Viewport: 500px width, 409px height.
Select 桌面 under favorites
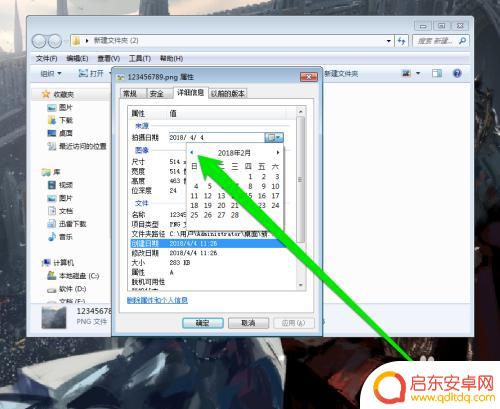click(x=60, y=133)
